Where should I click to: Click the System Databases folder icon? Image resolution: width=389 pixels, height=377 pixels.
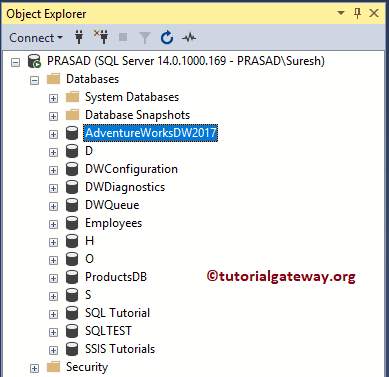[72, 97]
